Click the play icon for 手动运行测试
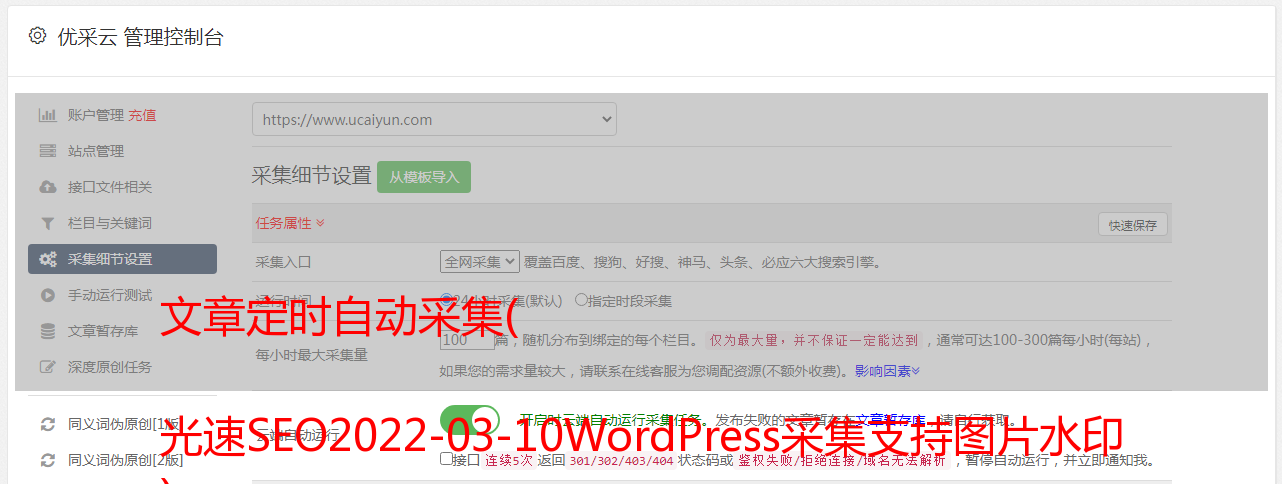This screenshot has height=484, width=1282. click(x=47, y=295)
